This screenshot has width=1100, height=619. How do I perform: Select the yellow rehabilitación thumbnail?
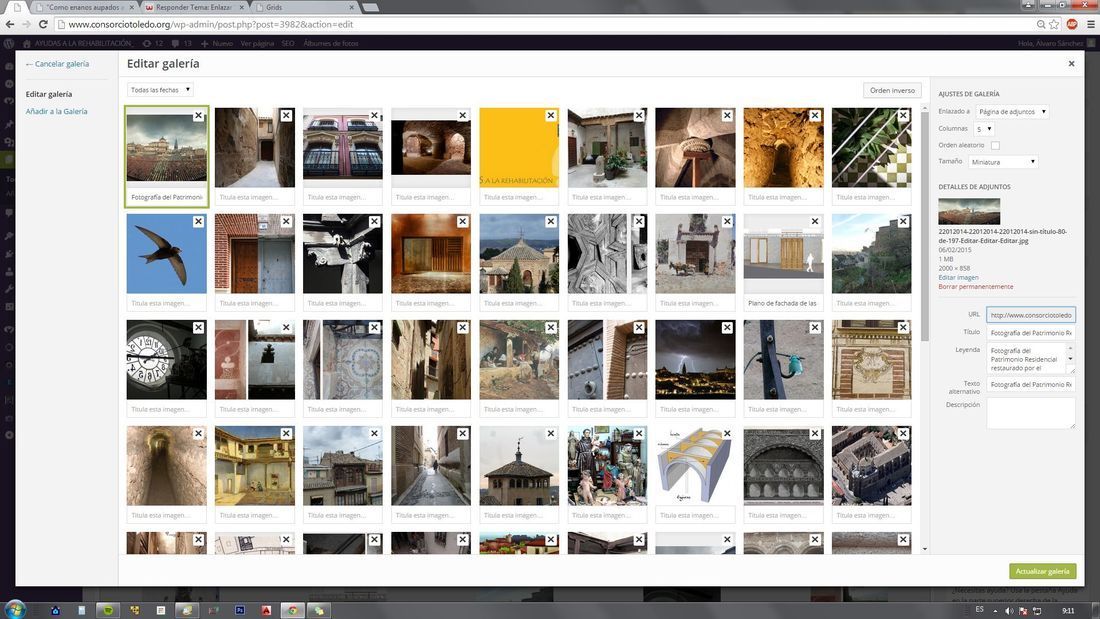coord(519,148)
